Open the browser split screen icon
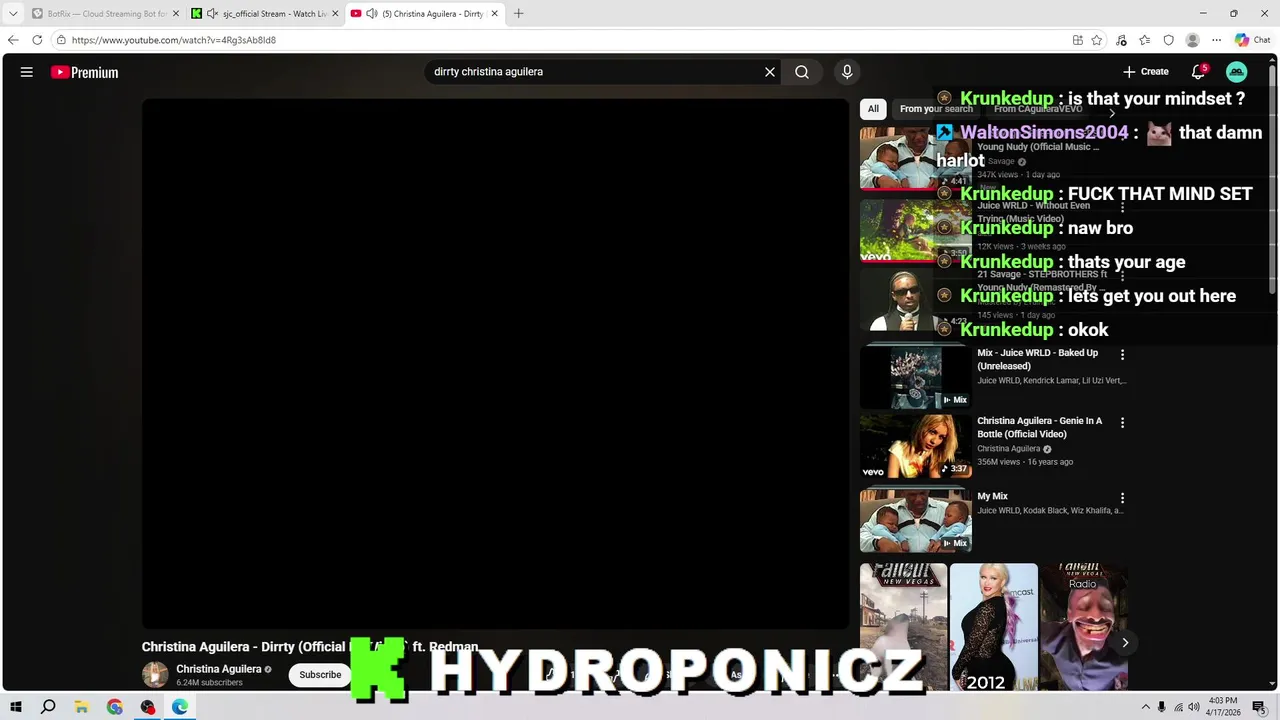Viewport: 1280px width, 720px height. pyautogui.click(x=1077, y=40)
